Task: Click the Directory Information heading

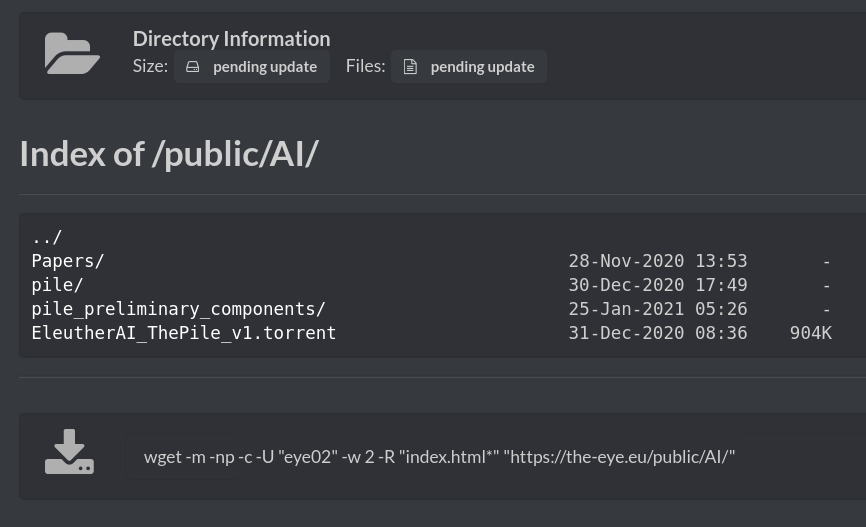Action: (x=231, y=39)
